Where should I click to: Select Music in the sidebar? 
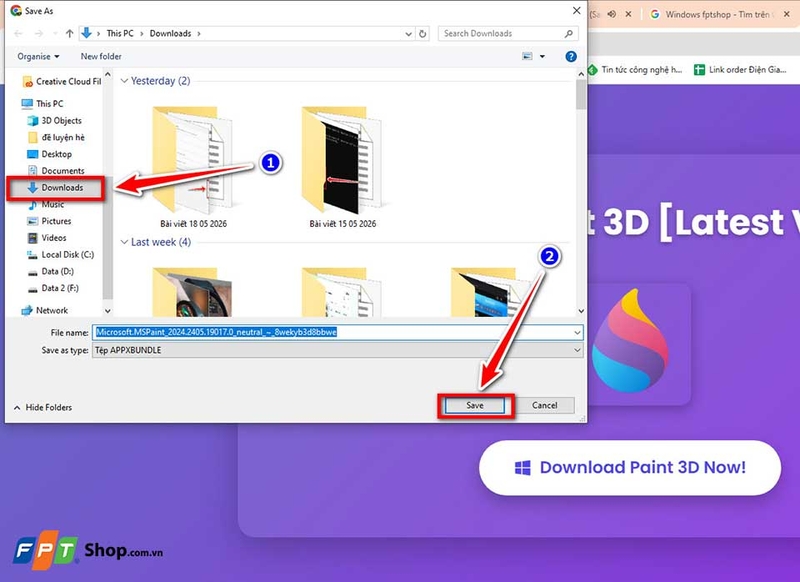click(46, 205)
